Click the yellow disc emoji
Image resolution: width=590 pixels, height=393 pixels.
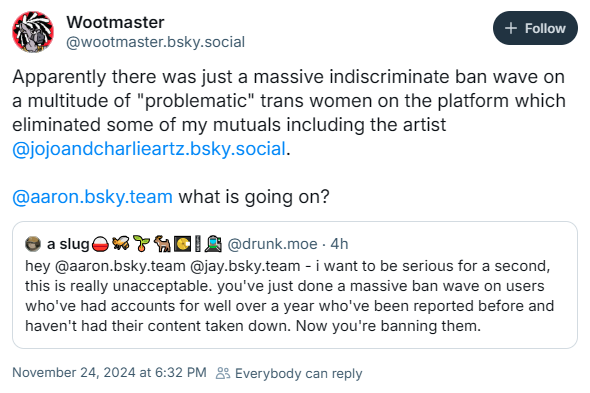182,244
